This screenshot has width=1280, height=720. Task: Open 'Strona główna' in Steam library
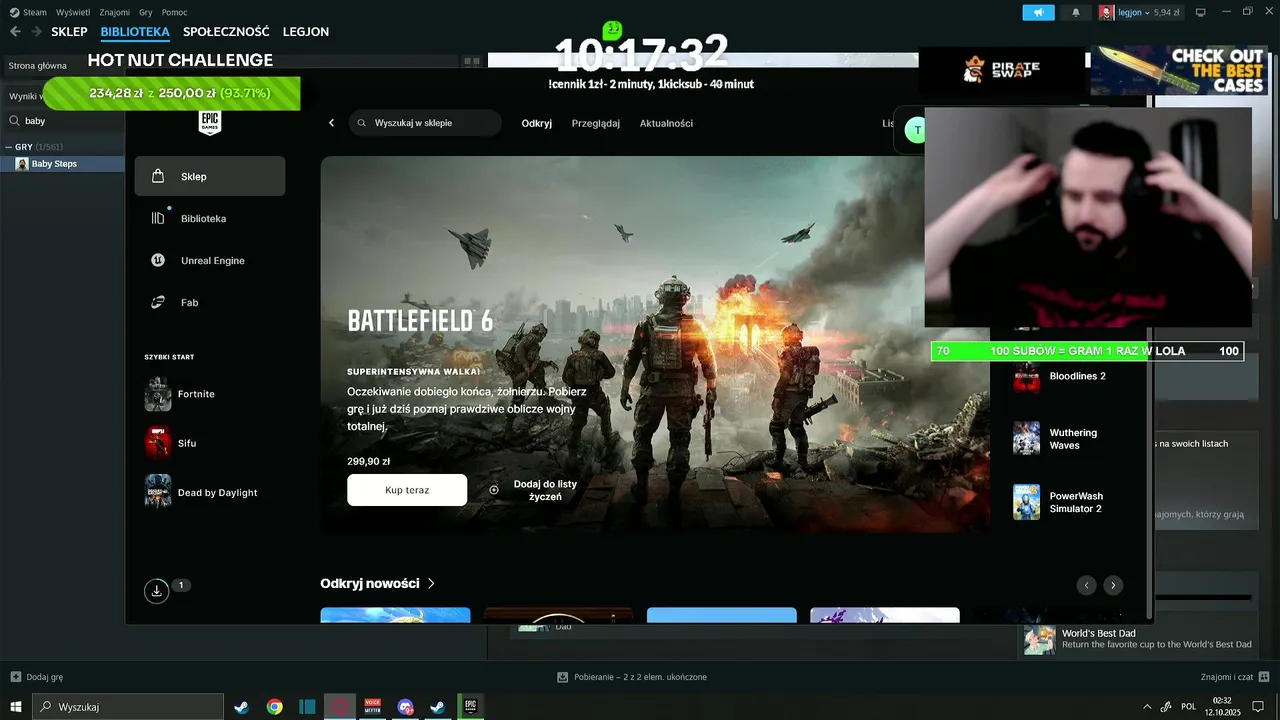coord(38,65)
